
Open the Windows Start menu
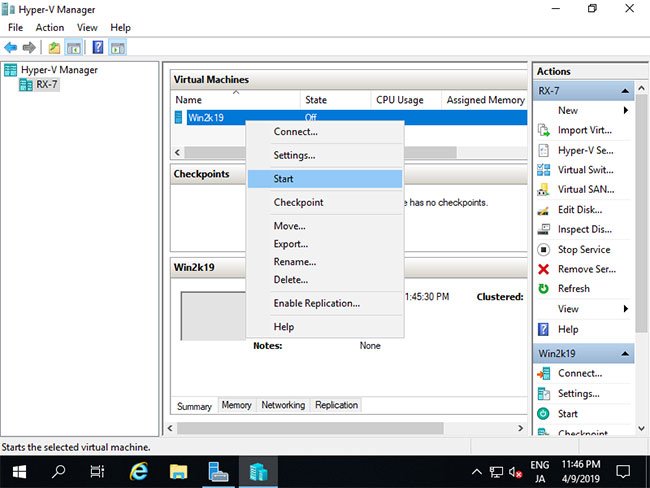coord(19,472)
